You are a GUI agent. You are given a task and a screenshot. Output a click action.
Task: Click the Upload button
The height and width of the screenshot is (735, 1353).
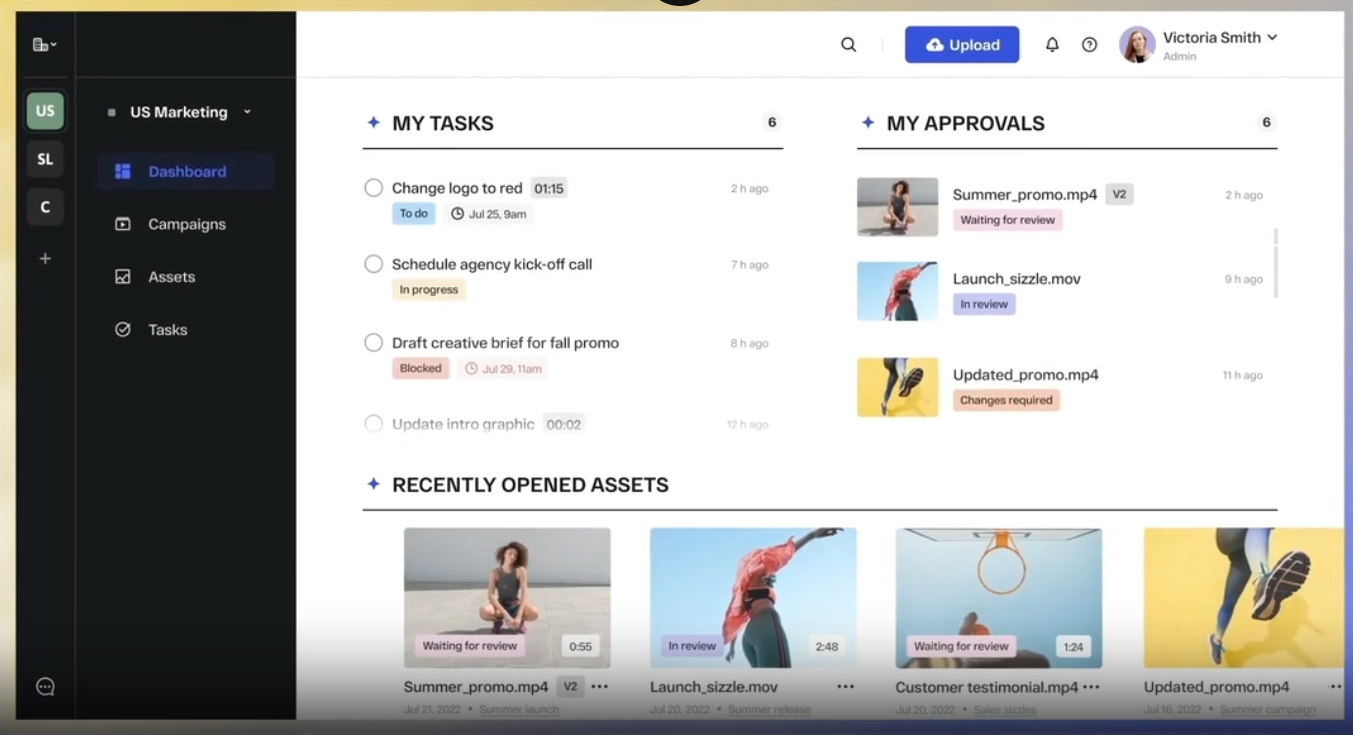tap(962, 45)
